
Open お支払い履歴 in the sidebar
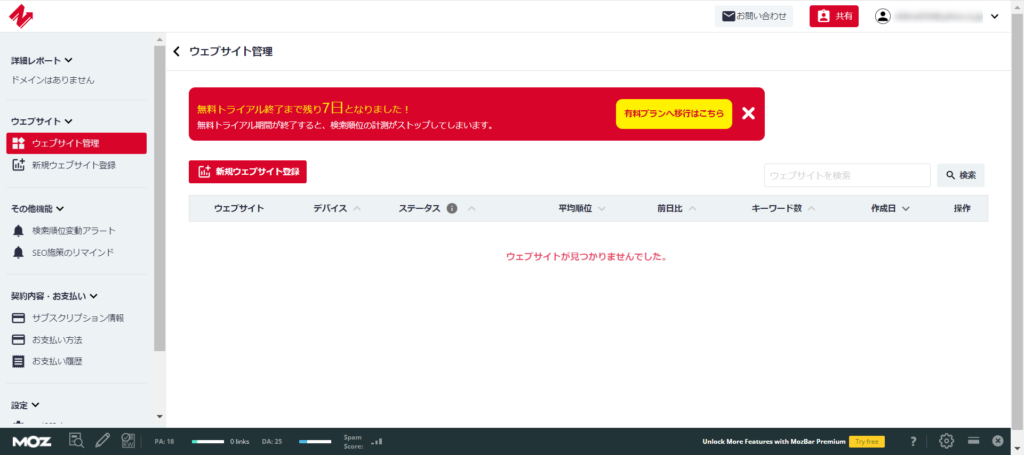coord(57,361)
